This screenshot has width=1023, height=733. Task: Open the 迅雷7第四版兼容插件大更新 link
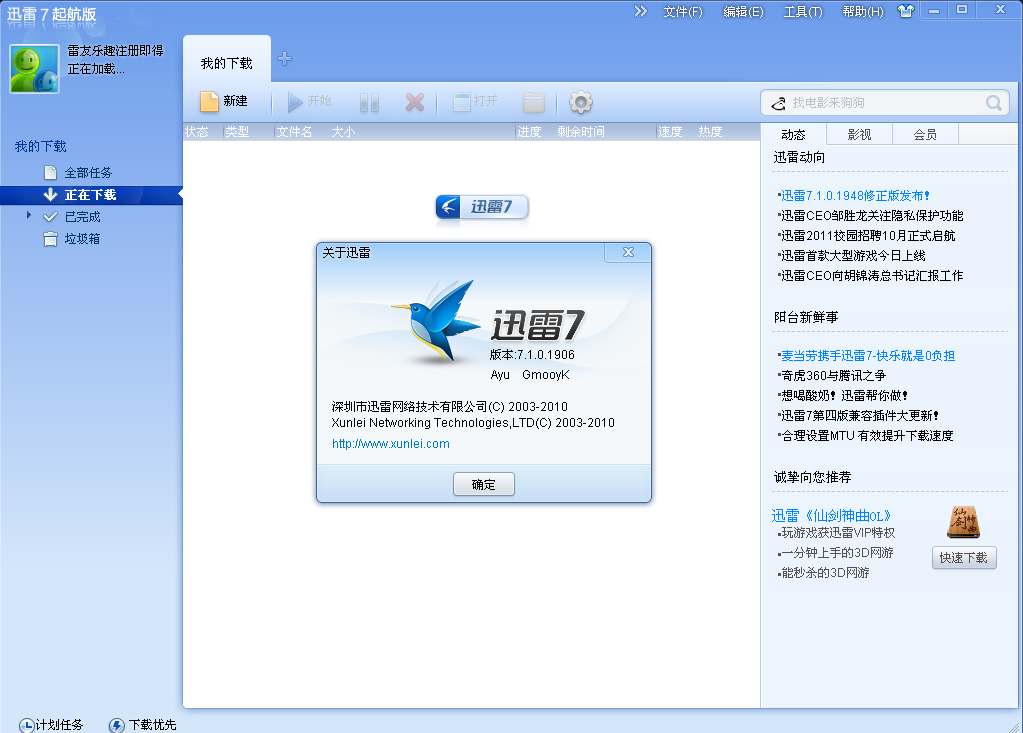(859, 415)
